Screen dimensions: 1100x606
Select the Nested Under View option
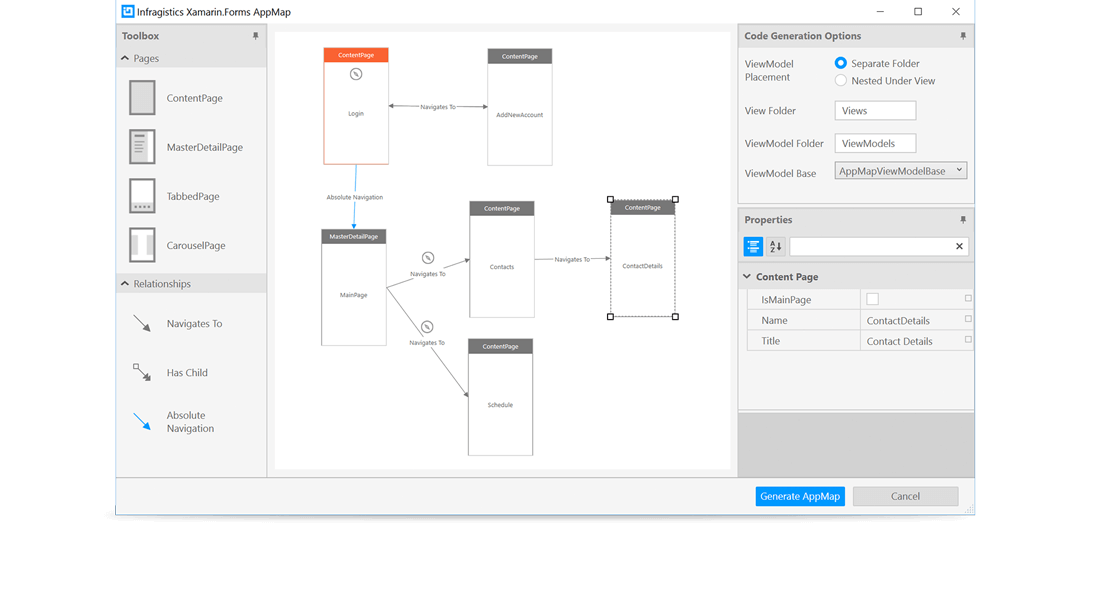[841, 80]
